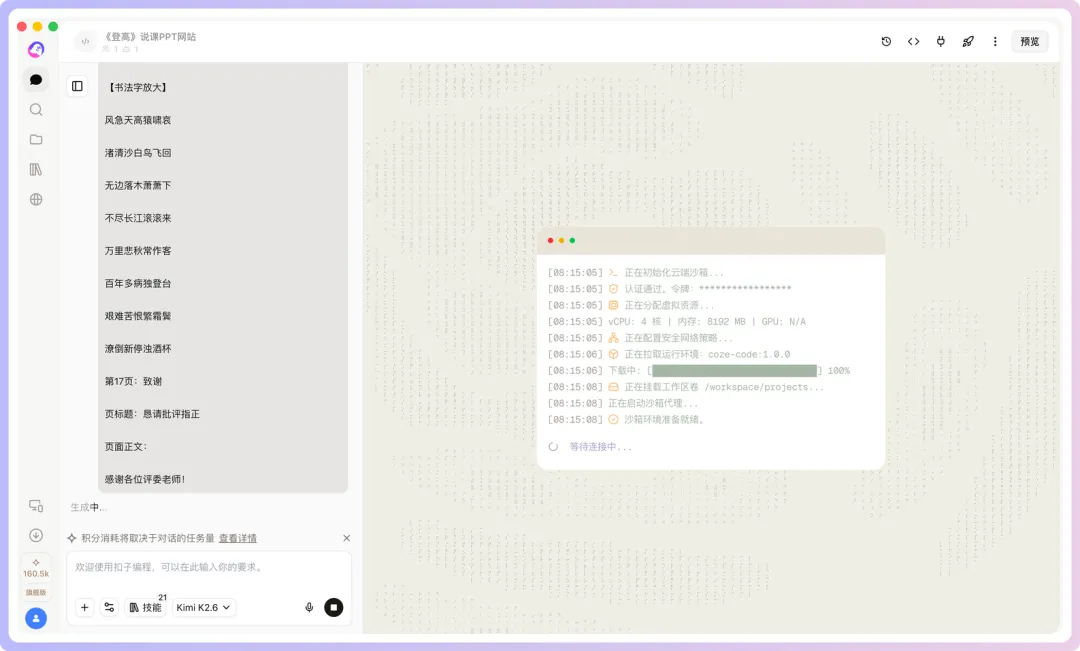Click the download progress bar at 100%

[x=734, y=371]
